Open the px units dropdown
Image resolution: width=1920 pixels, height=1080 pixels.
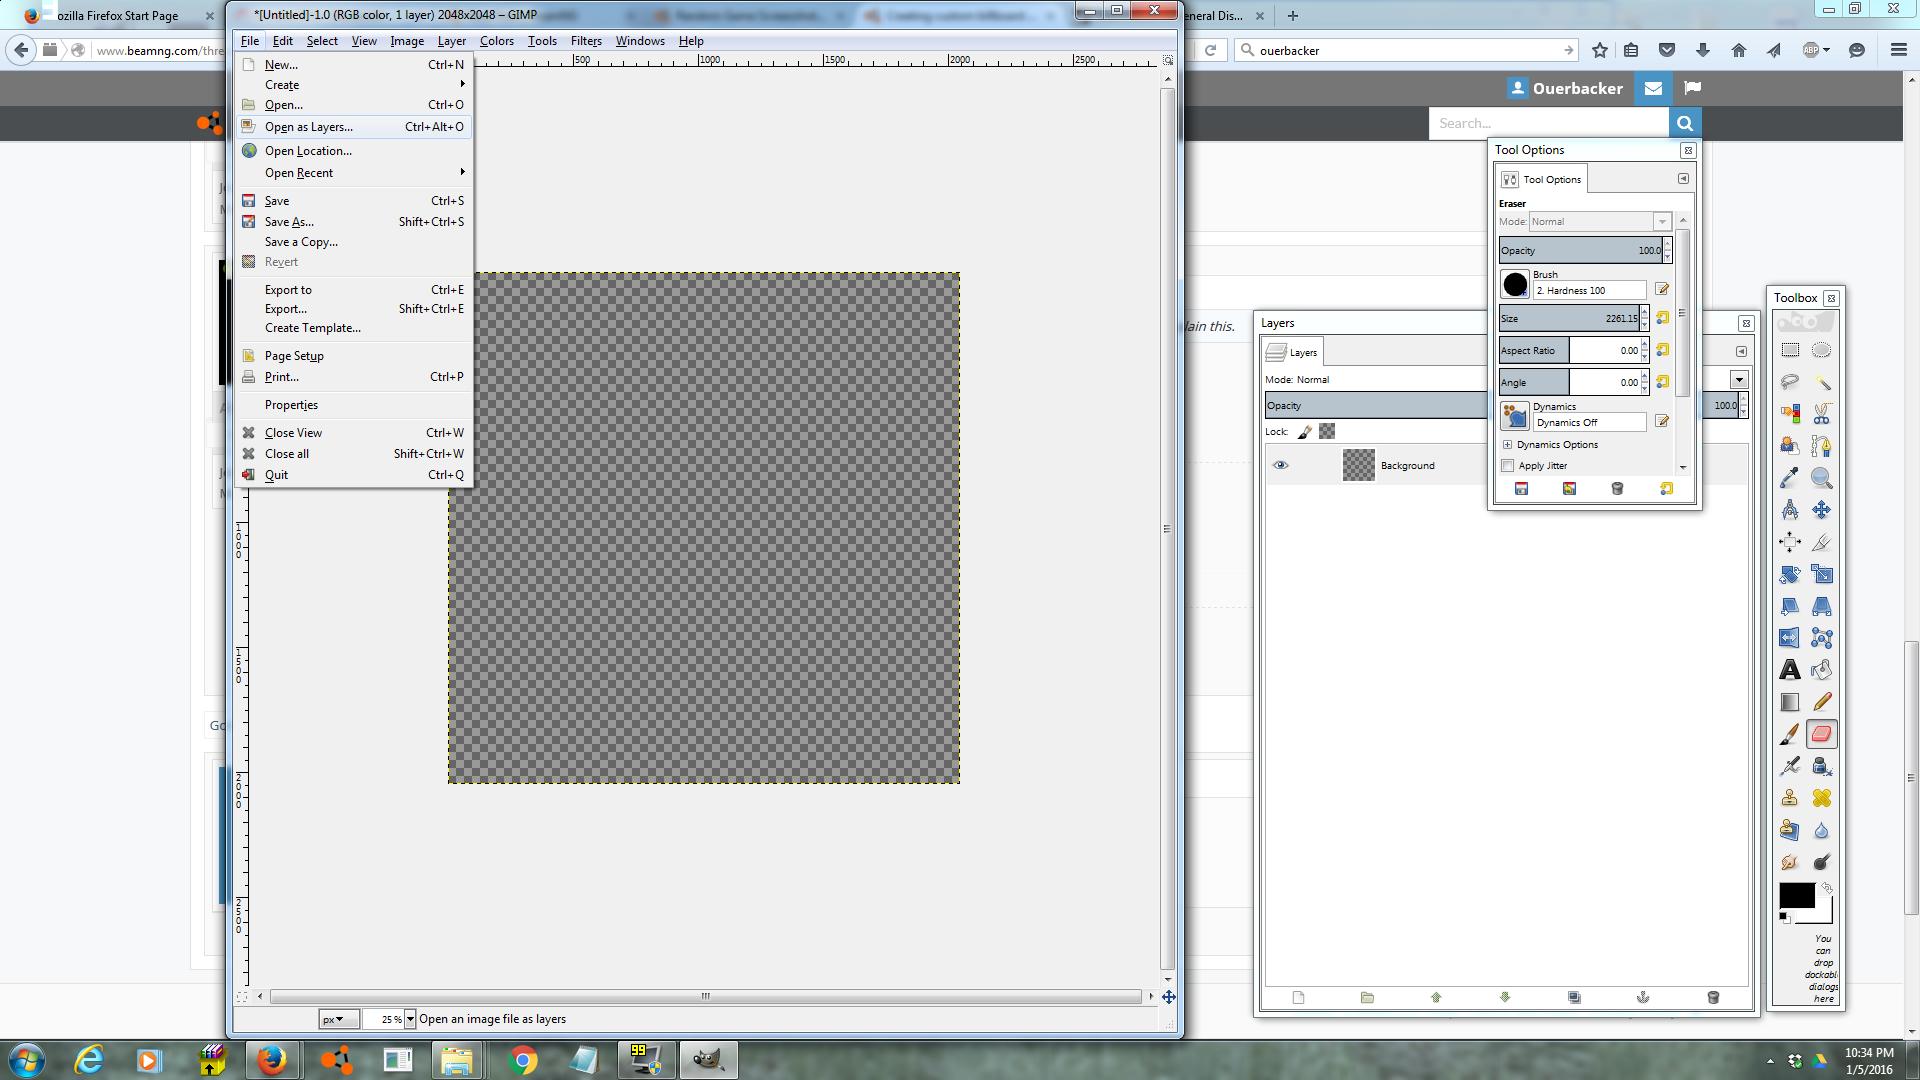tap(338, 1019)
